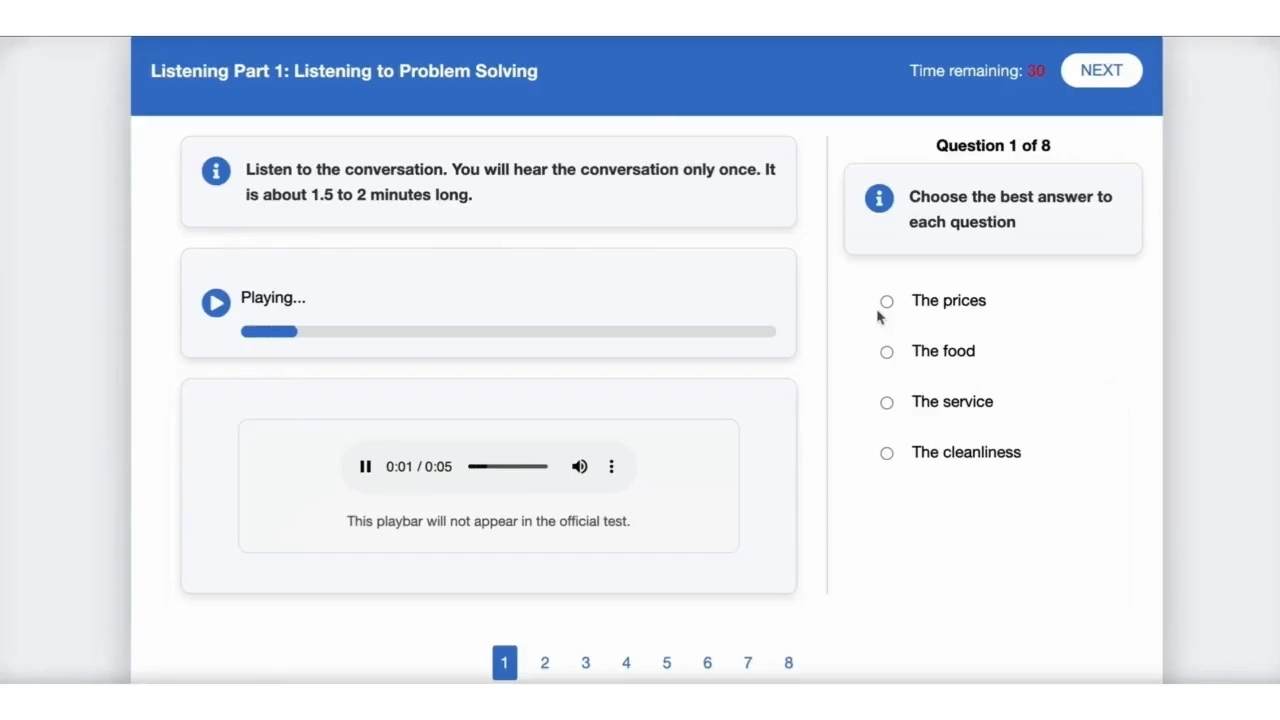Choose "The food" as your answer
This screenshot has width=1280, height=720.
[886, 352]
